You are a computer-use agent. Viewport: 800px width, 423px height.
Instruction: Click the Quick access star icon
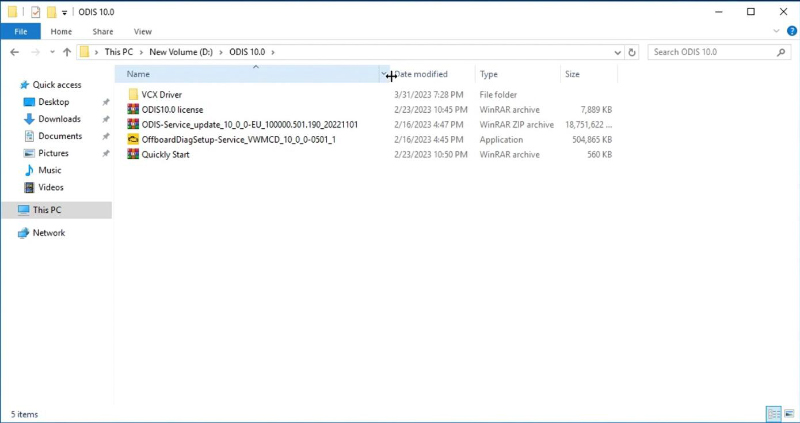(24, 85)
